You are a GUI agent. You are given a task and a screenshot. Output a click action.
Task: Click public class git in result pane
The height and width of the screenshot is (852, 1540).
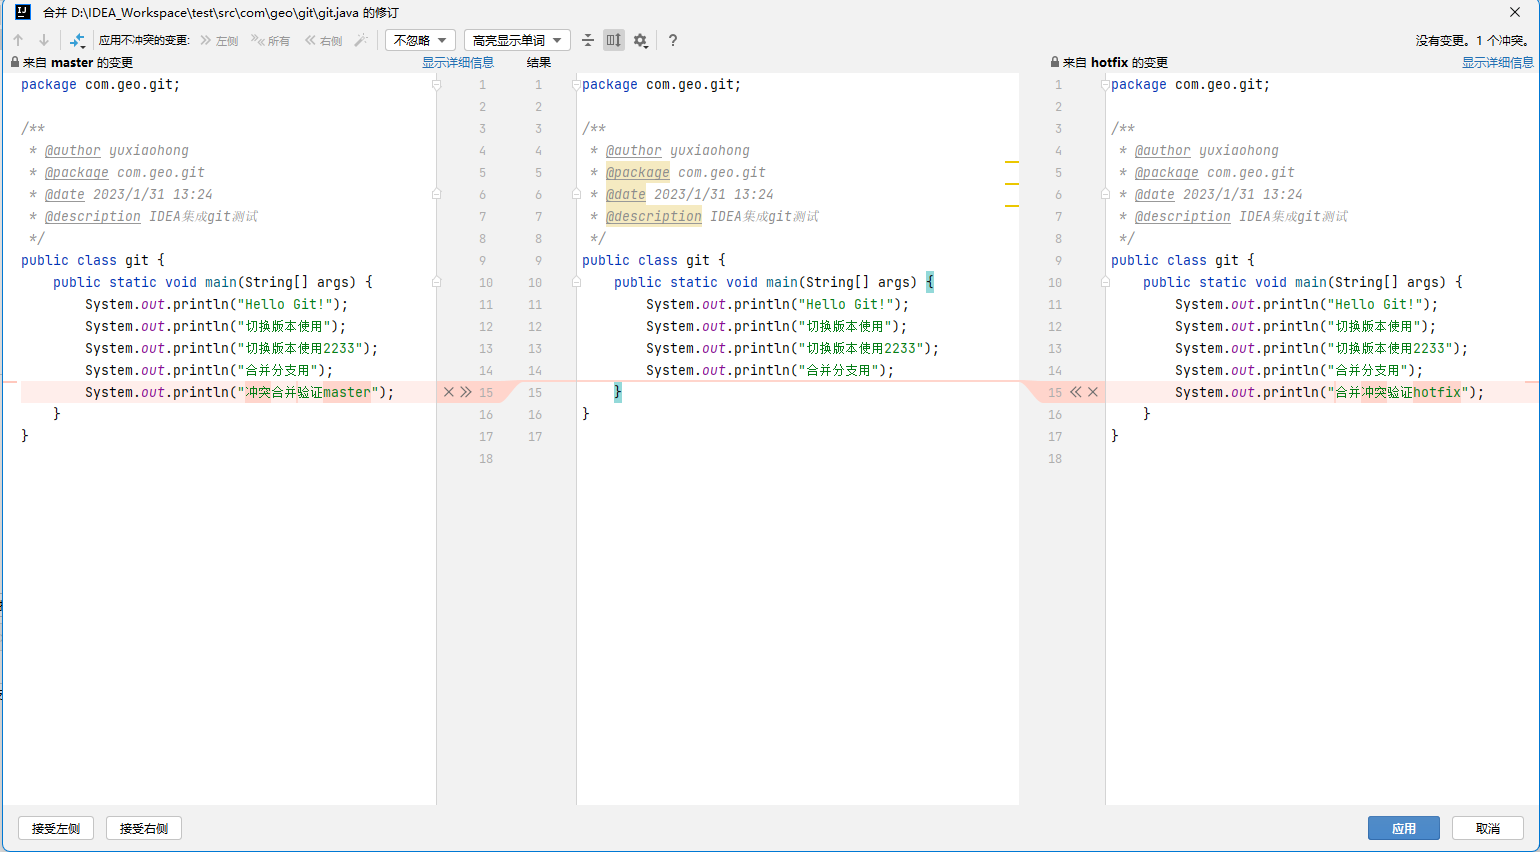[654, 260]
